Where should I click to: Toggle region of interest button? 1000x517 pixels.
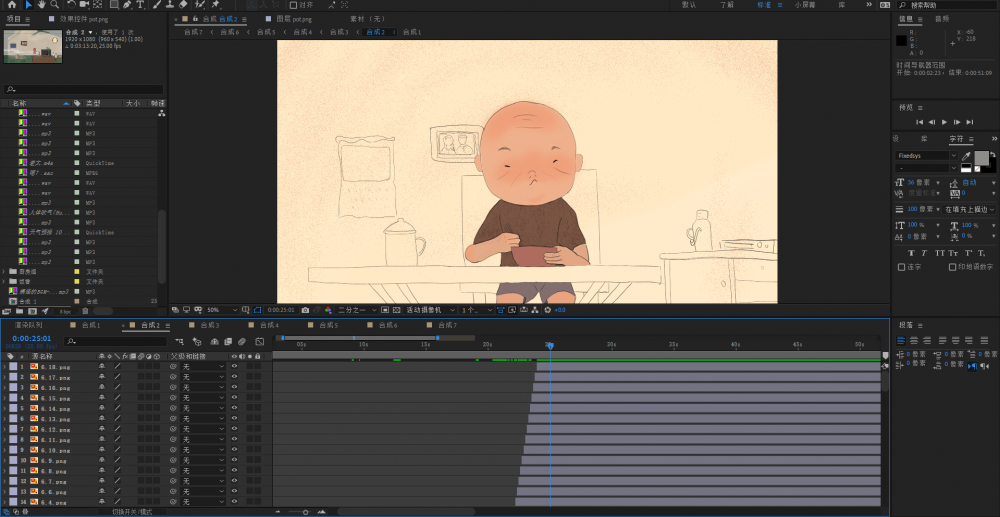(x=385, y=310)
